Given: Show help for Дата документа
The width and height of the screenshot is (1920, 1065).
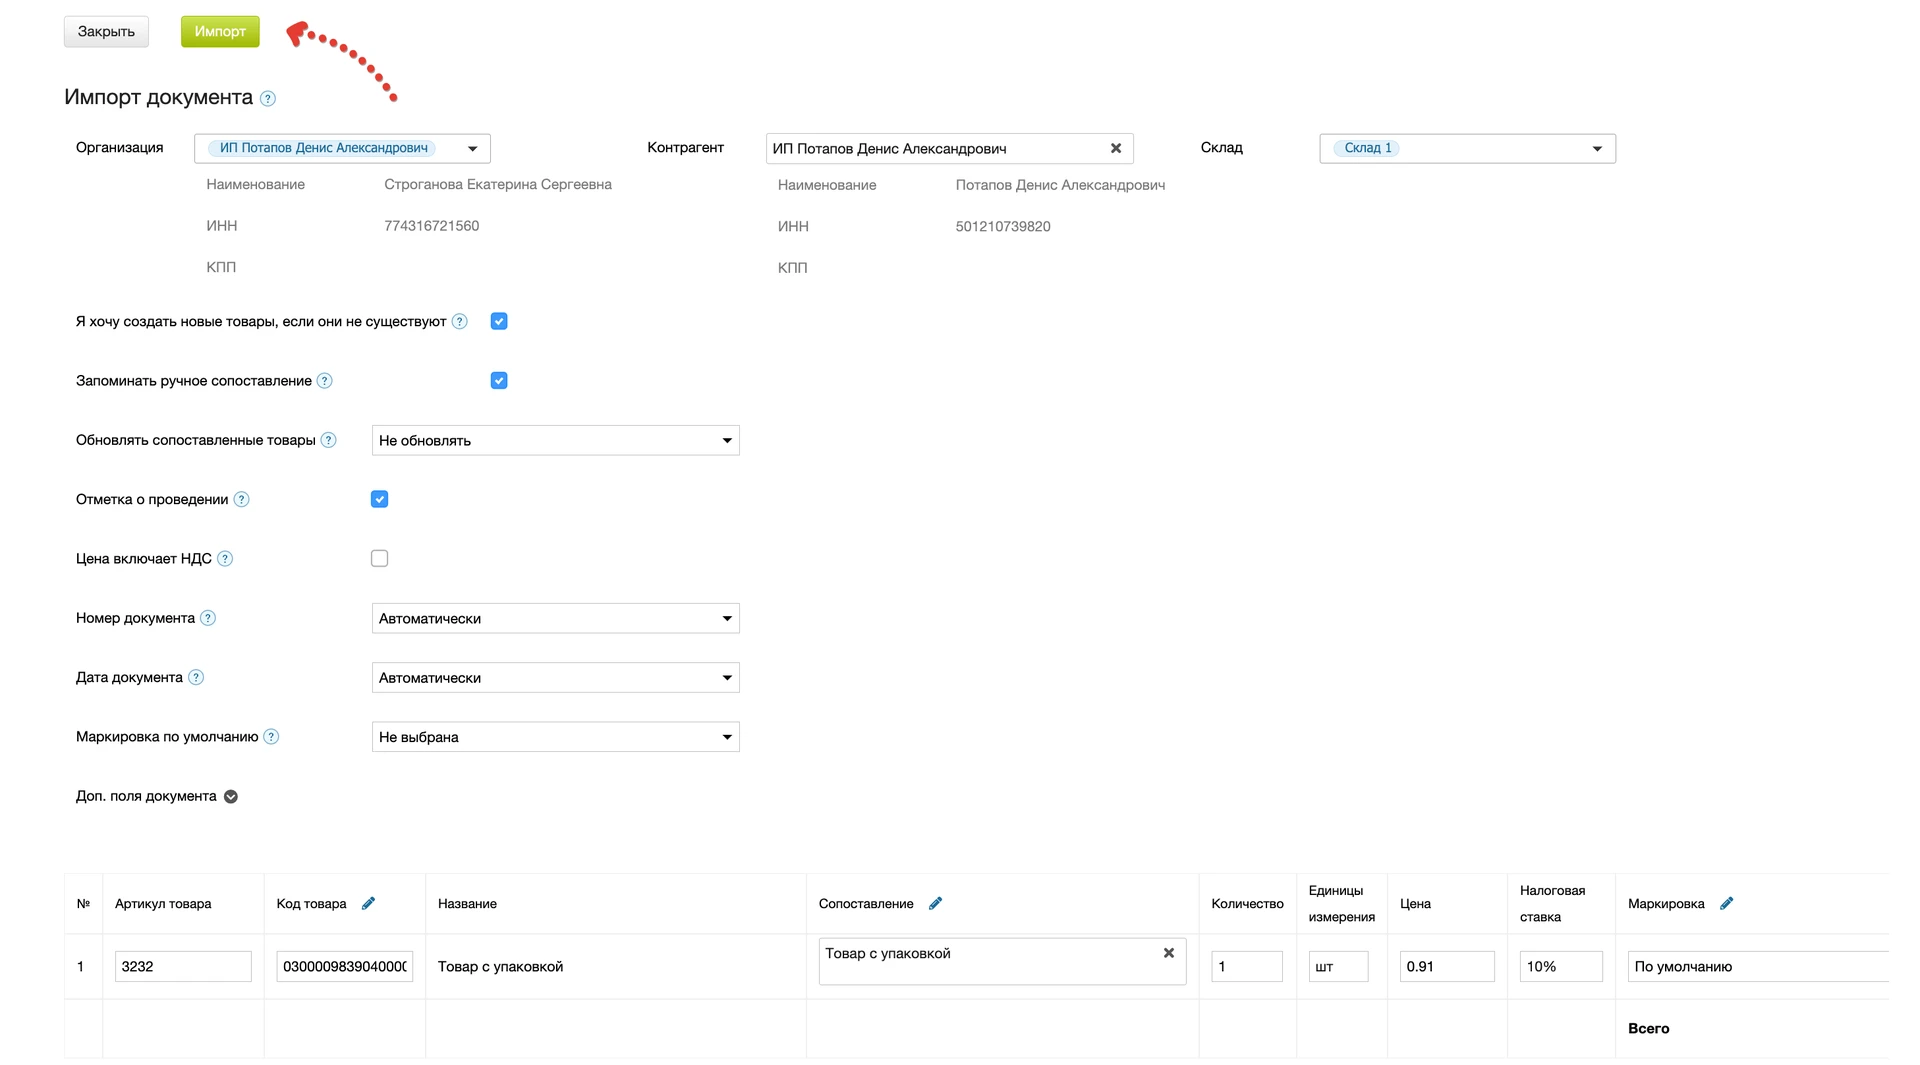Looking at the screenshot, I should click(x=197, y=677).
